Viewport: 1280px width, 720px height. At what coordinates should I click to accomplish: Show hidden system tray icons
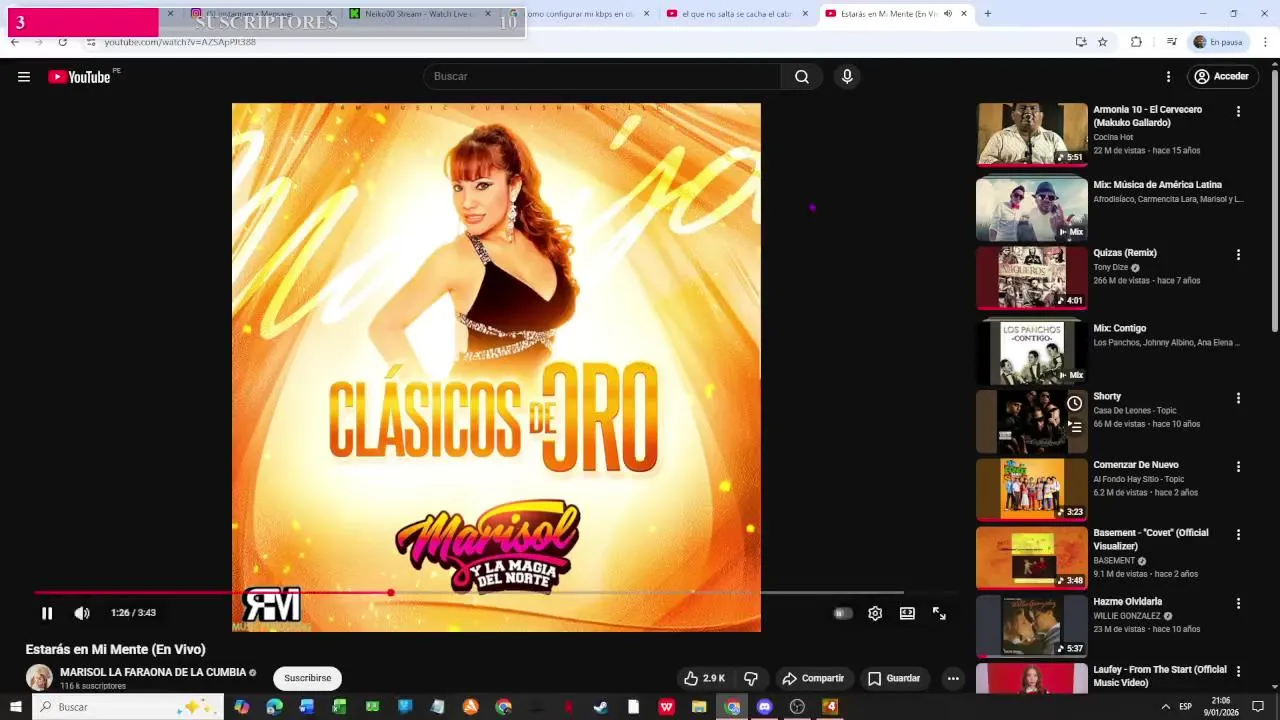1165,707
